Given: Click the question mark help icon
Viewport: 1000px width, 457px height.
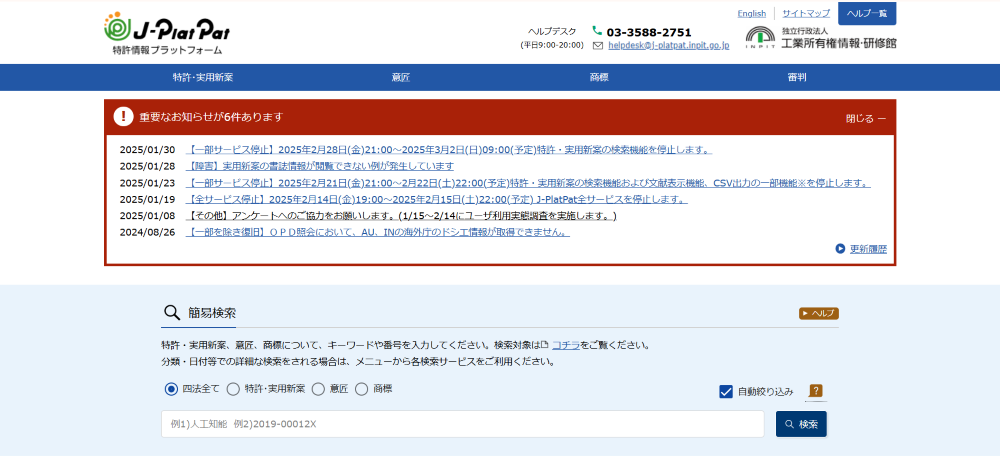Looking at the screenshot, I should pos(816,391).
